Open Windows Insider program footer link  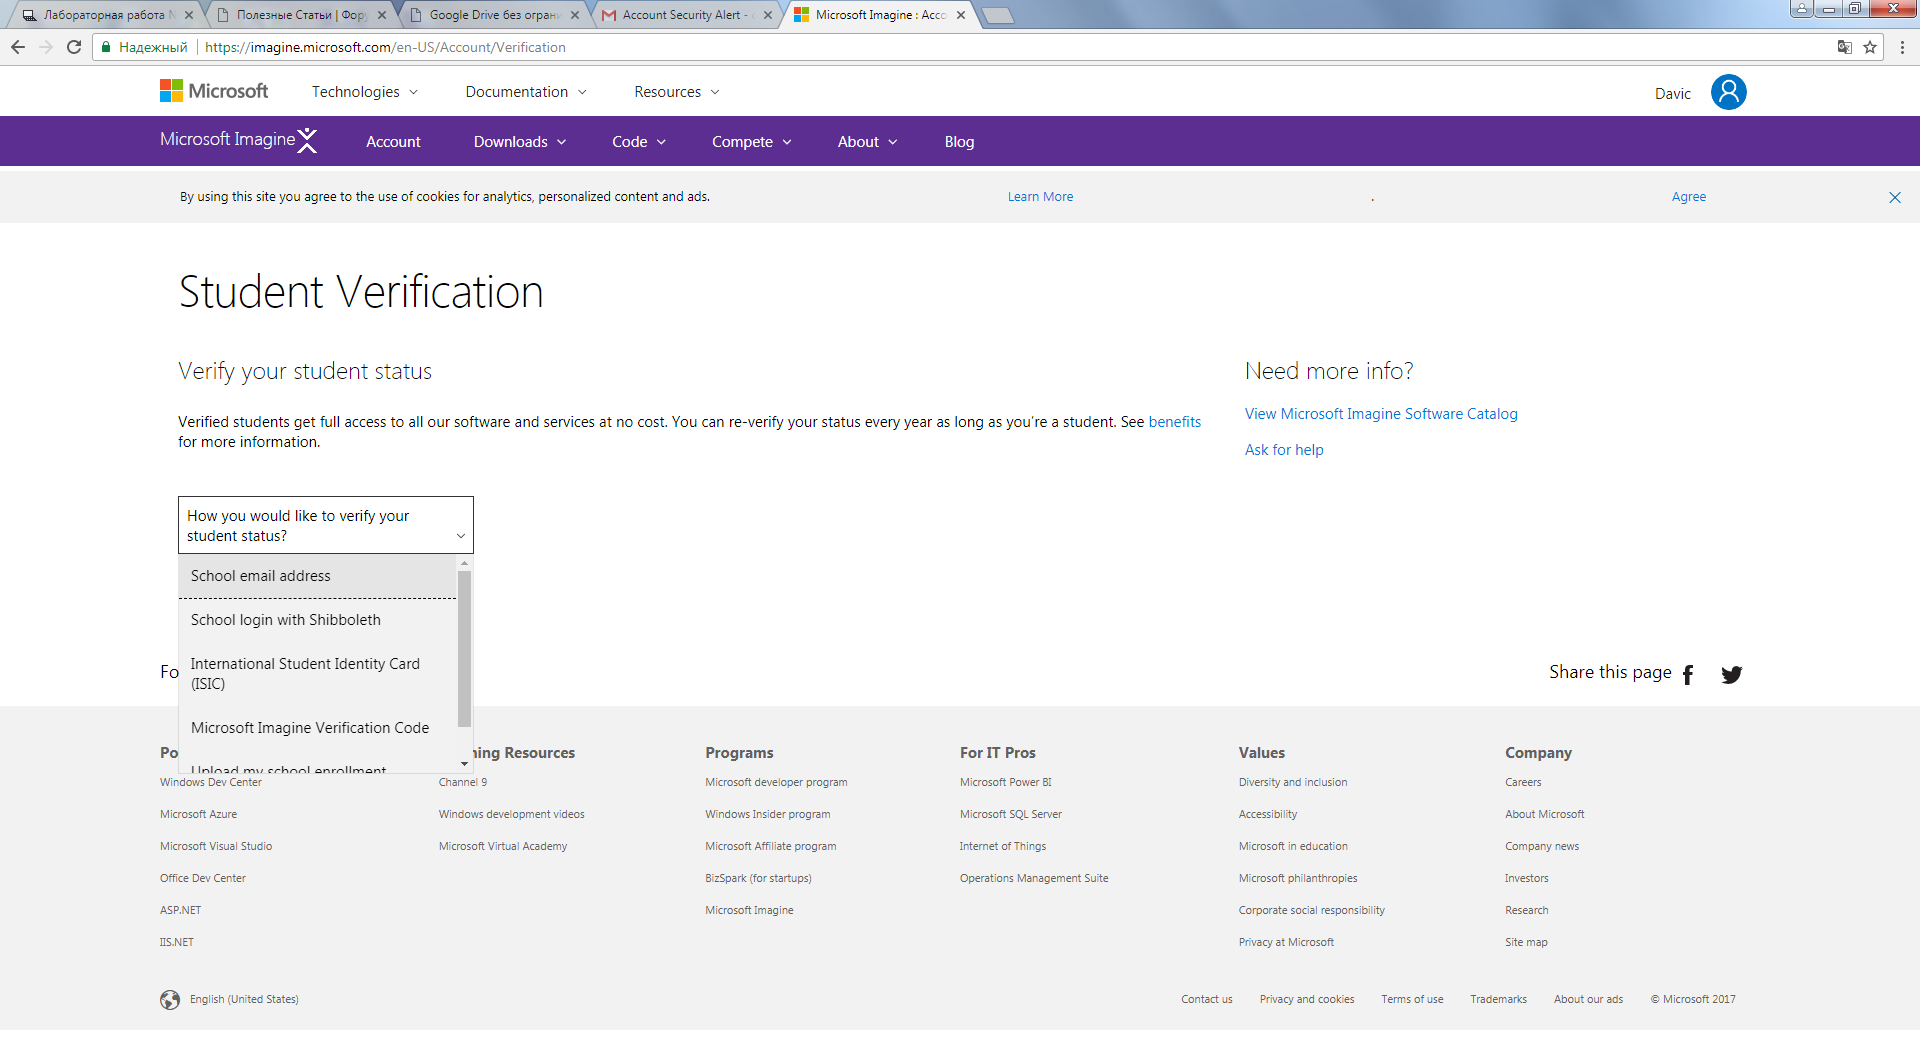click(x=767, y=814)
